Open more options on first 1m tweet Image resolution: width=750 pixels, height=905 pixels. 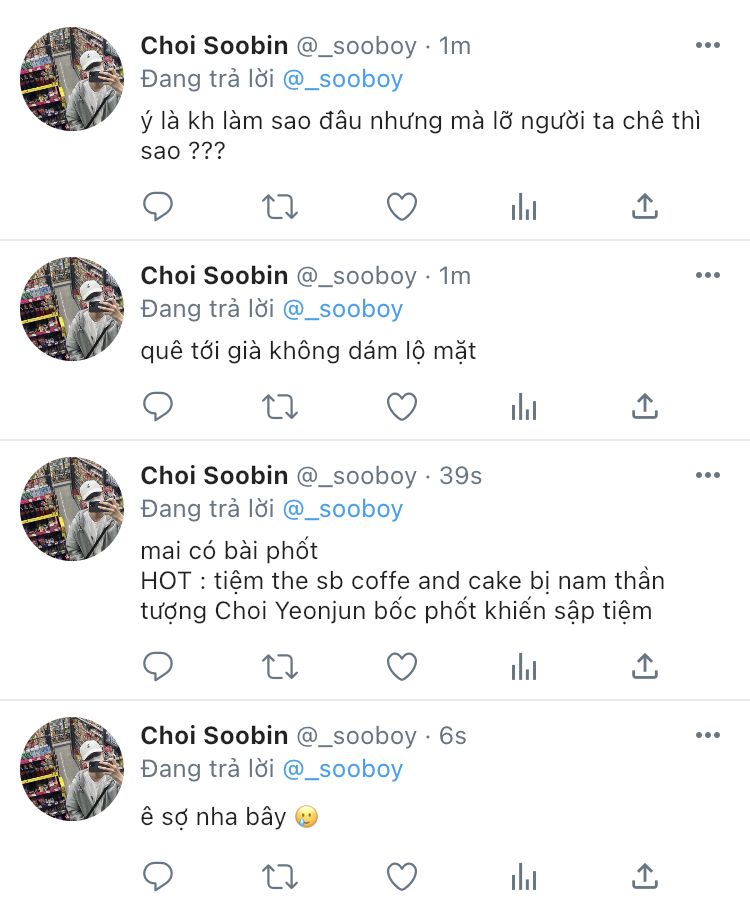tap(708, 45)
